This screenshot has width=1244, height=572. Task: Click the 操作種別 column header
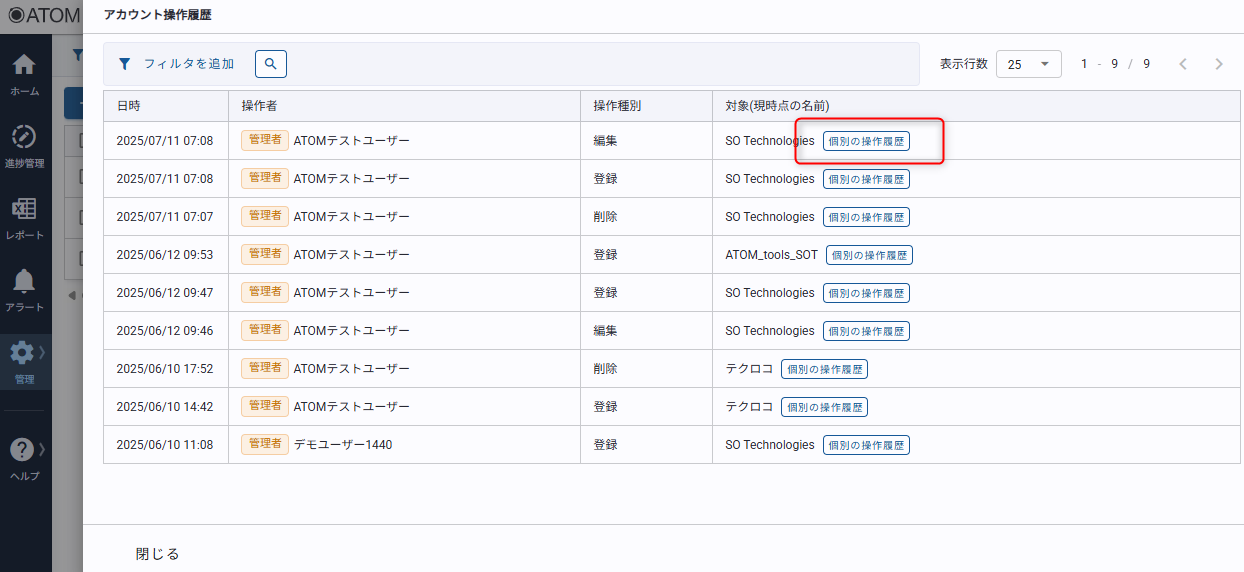(616, 106)
